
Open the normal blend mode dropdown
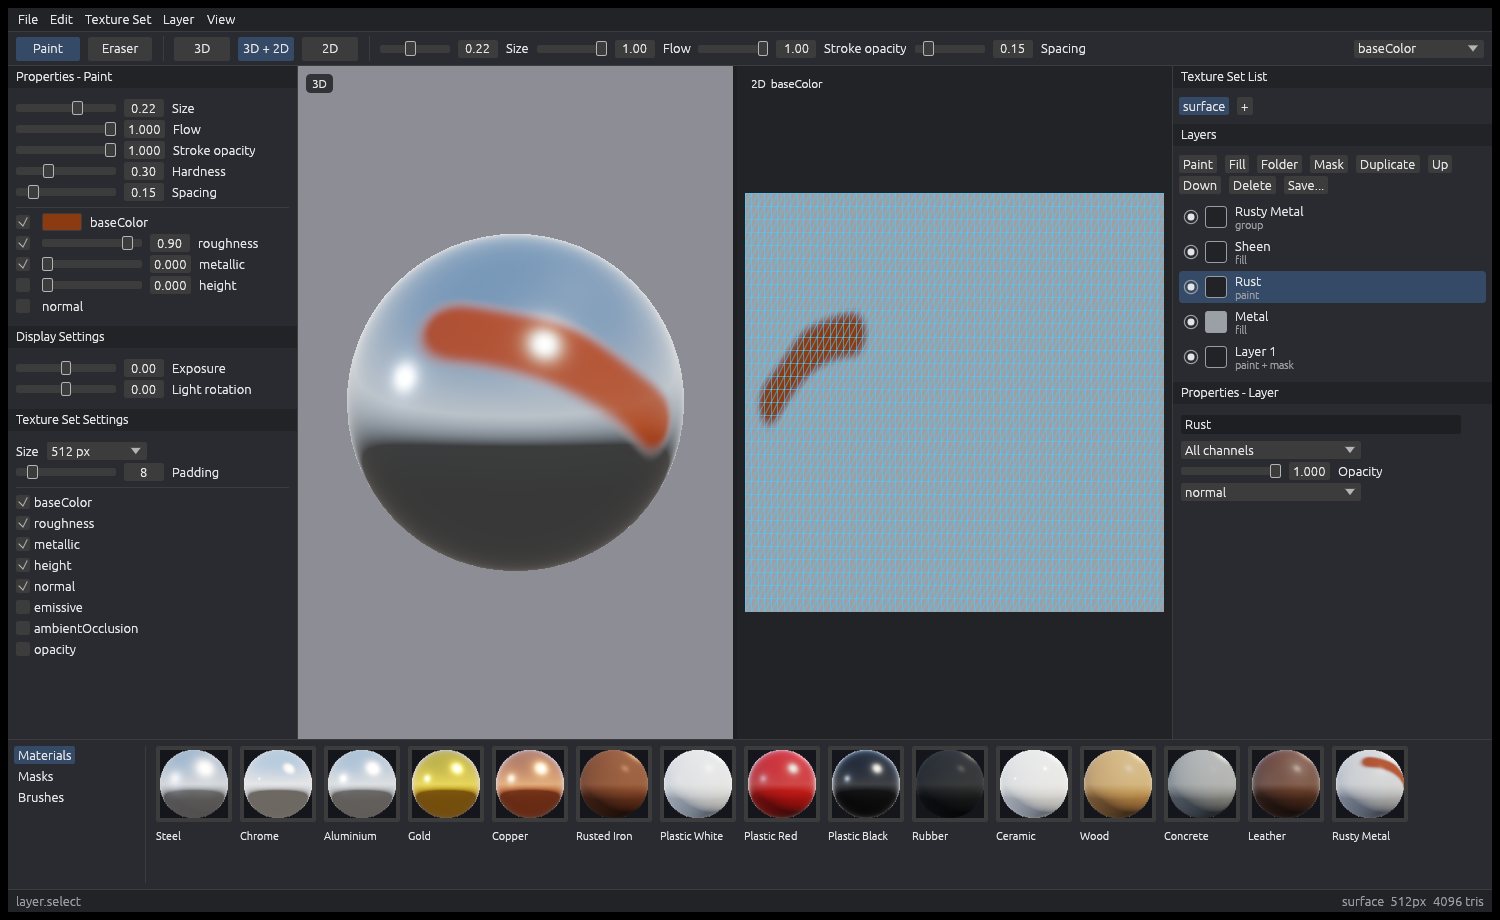(x=1270, y=492)
